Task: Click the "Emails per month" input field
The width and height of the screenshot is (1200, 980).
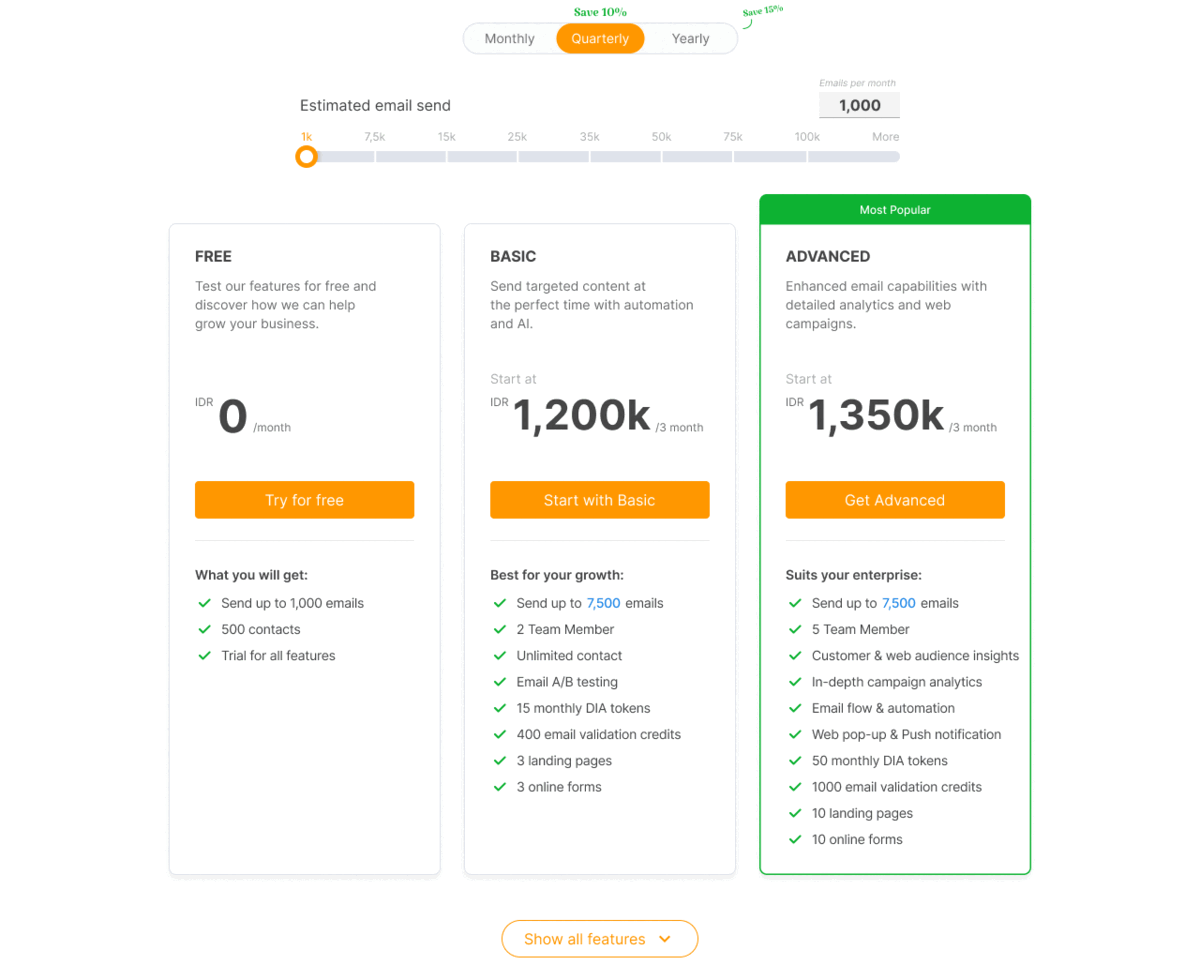Action: [858, 105]
